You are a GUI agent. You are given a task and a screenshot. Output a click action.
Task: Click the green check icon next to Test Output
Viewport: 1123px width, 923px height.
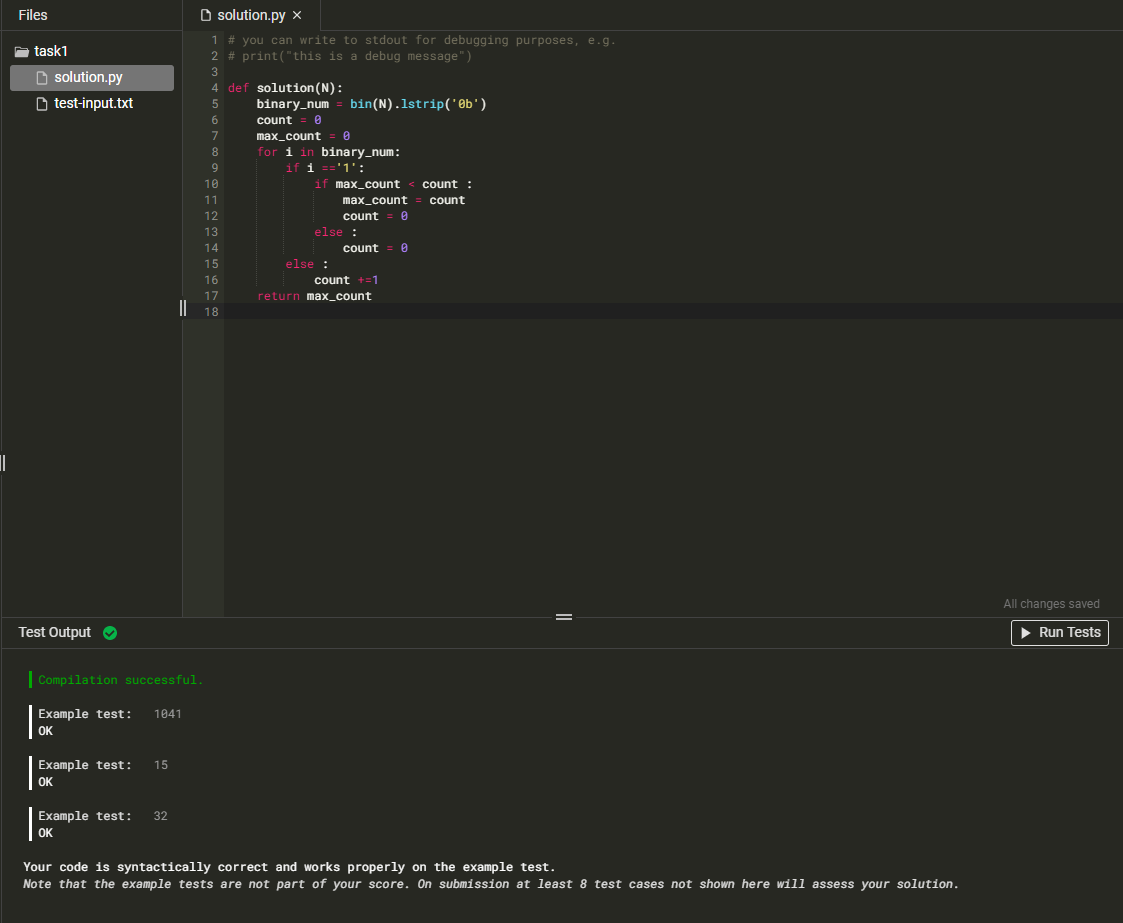[x=109, y=632]
